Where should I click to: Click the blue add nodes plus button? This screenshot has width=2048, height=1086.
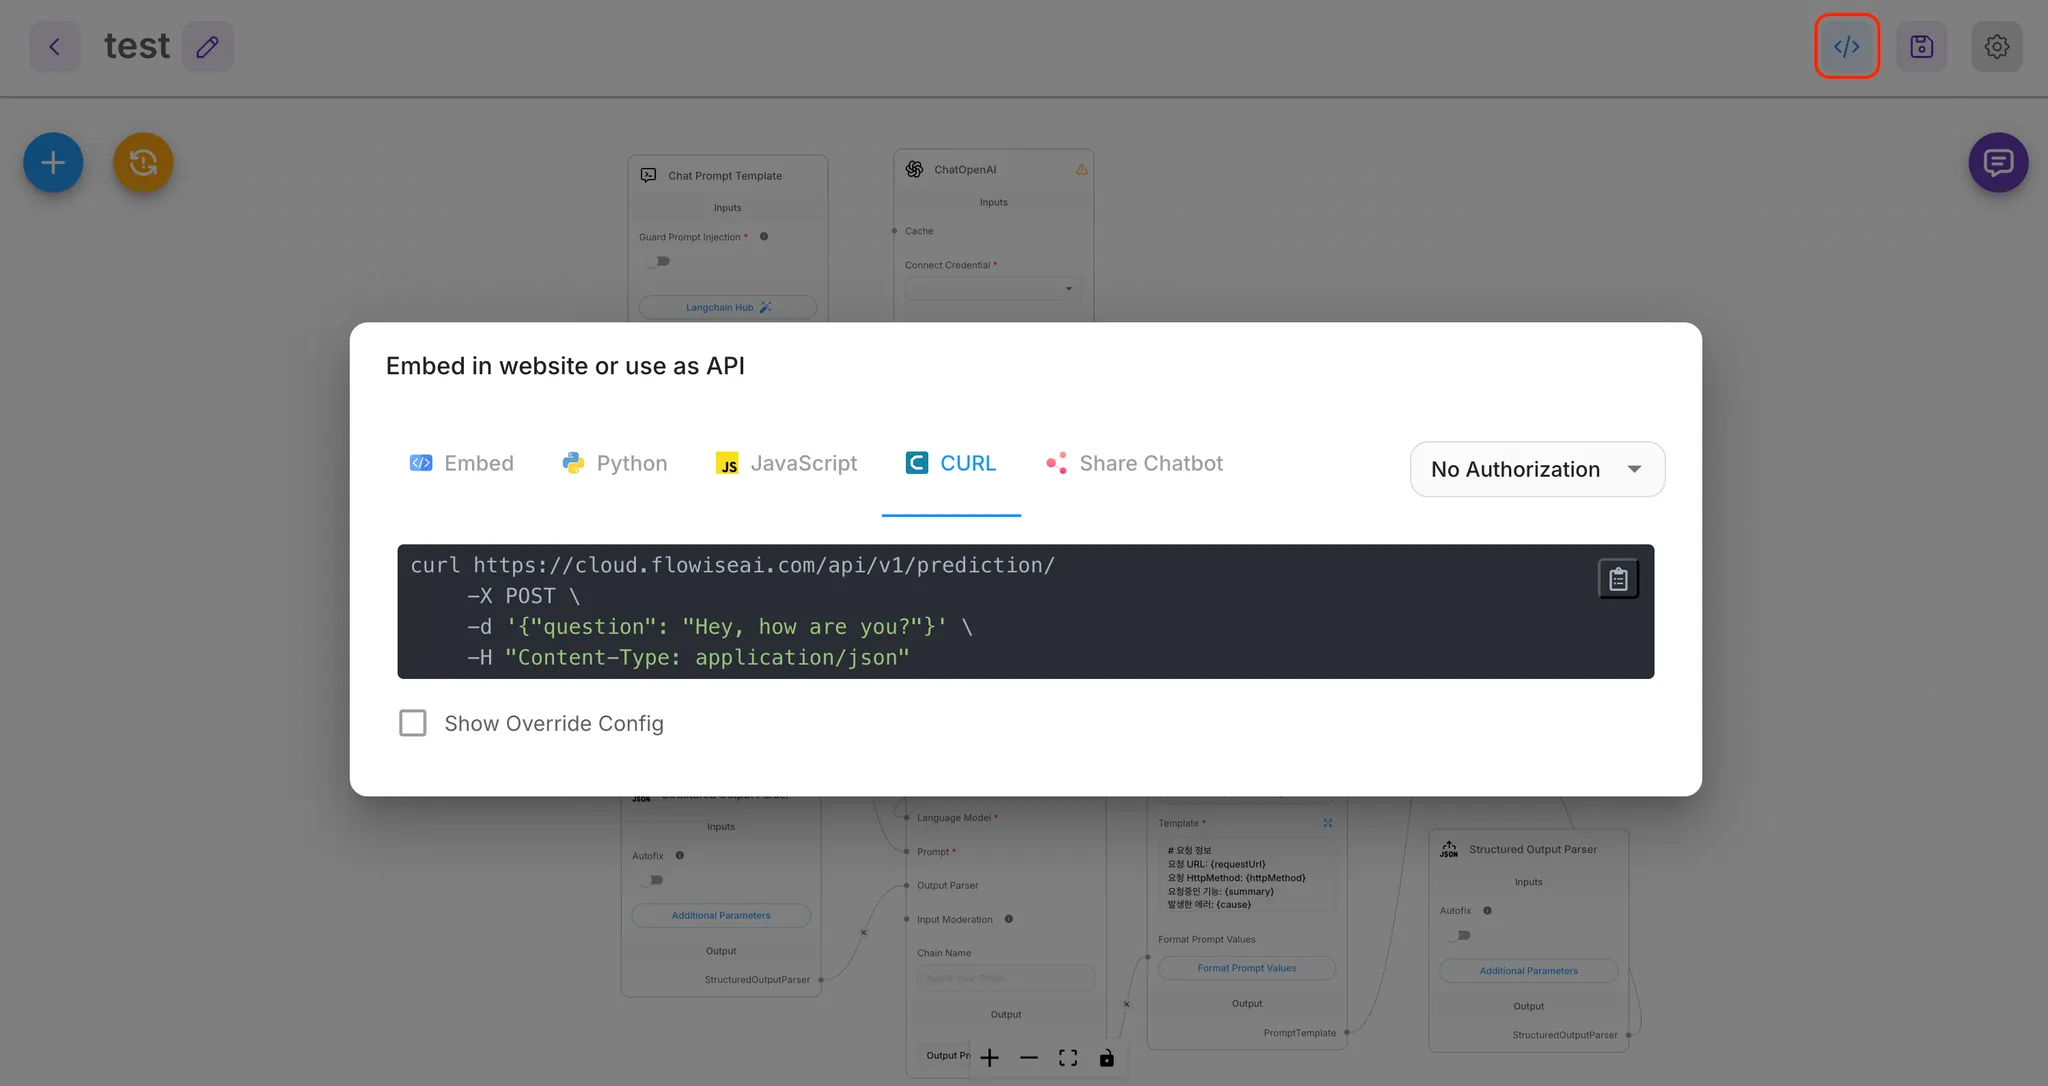(53, 162)
